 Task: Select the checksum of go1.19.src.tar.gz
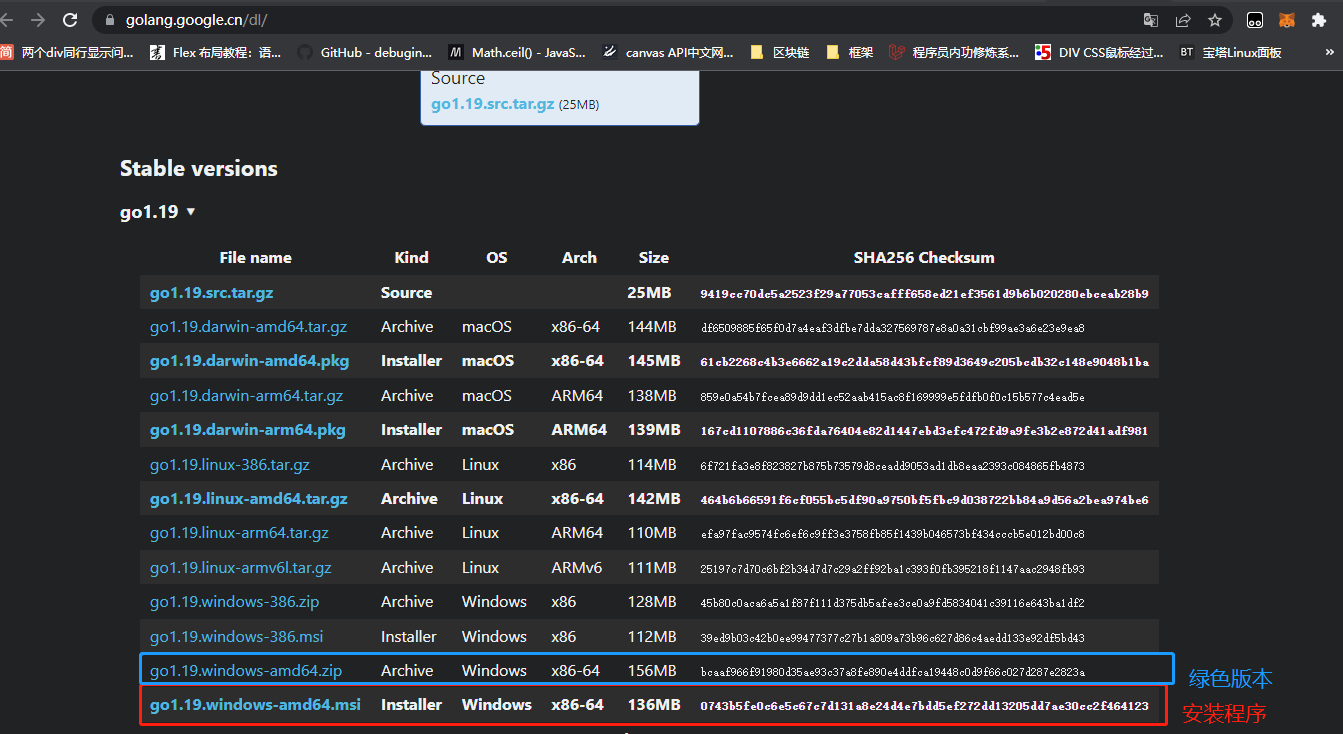924,294
